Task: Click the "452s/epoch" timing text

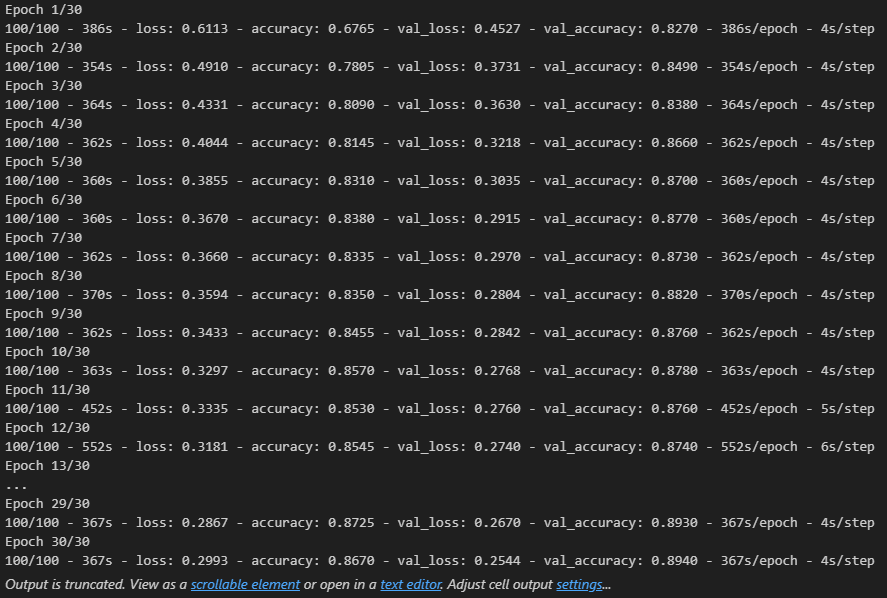Action: coord(759,408)
